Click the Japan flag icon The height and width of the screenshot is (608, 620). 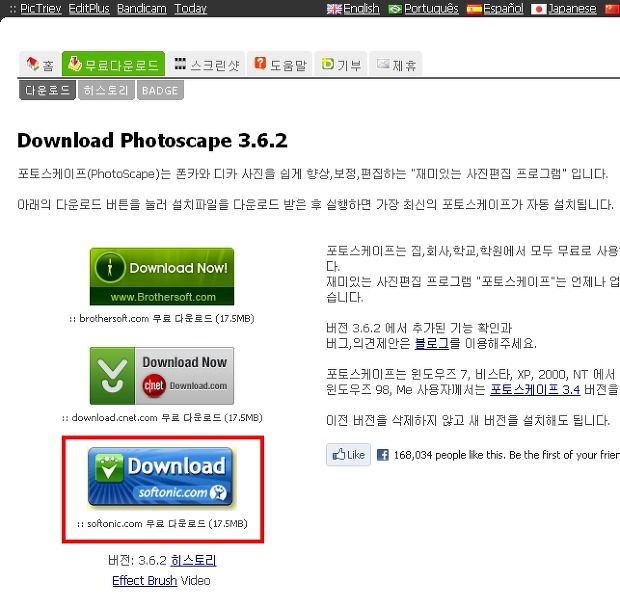click(x=539, y=9)
